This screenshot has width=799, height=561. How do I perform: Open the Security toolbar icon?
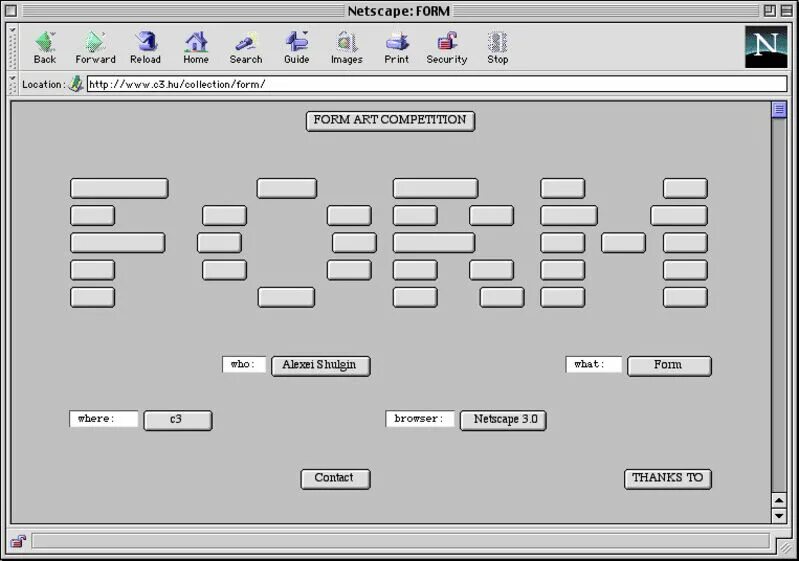(447, 47)
